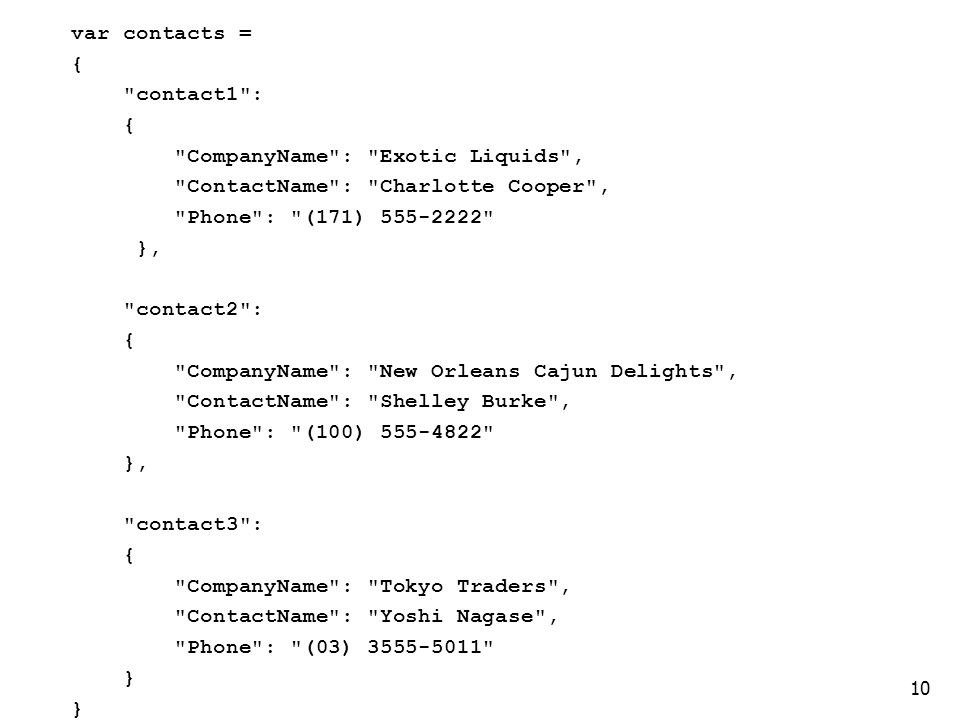This screenshot has height=720, width=960.
Task: Click the "Tokyo Traders" company name value
Action: pyautogui.click(x=463, y=587)
